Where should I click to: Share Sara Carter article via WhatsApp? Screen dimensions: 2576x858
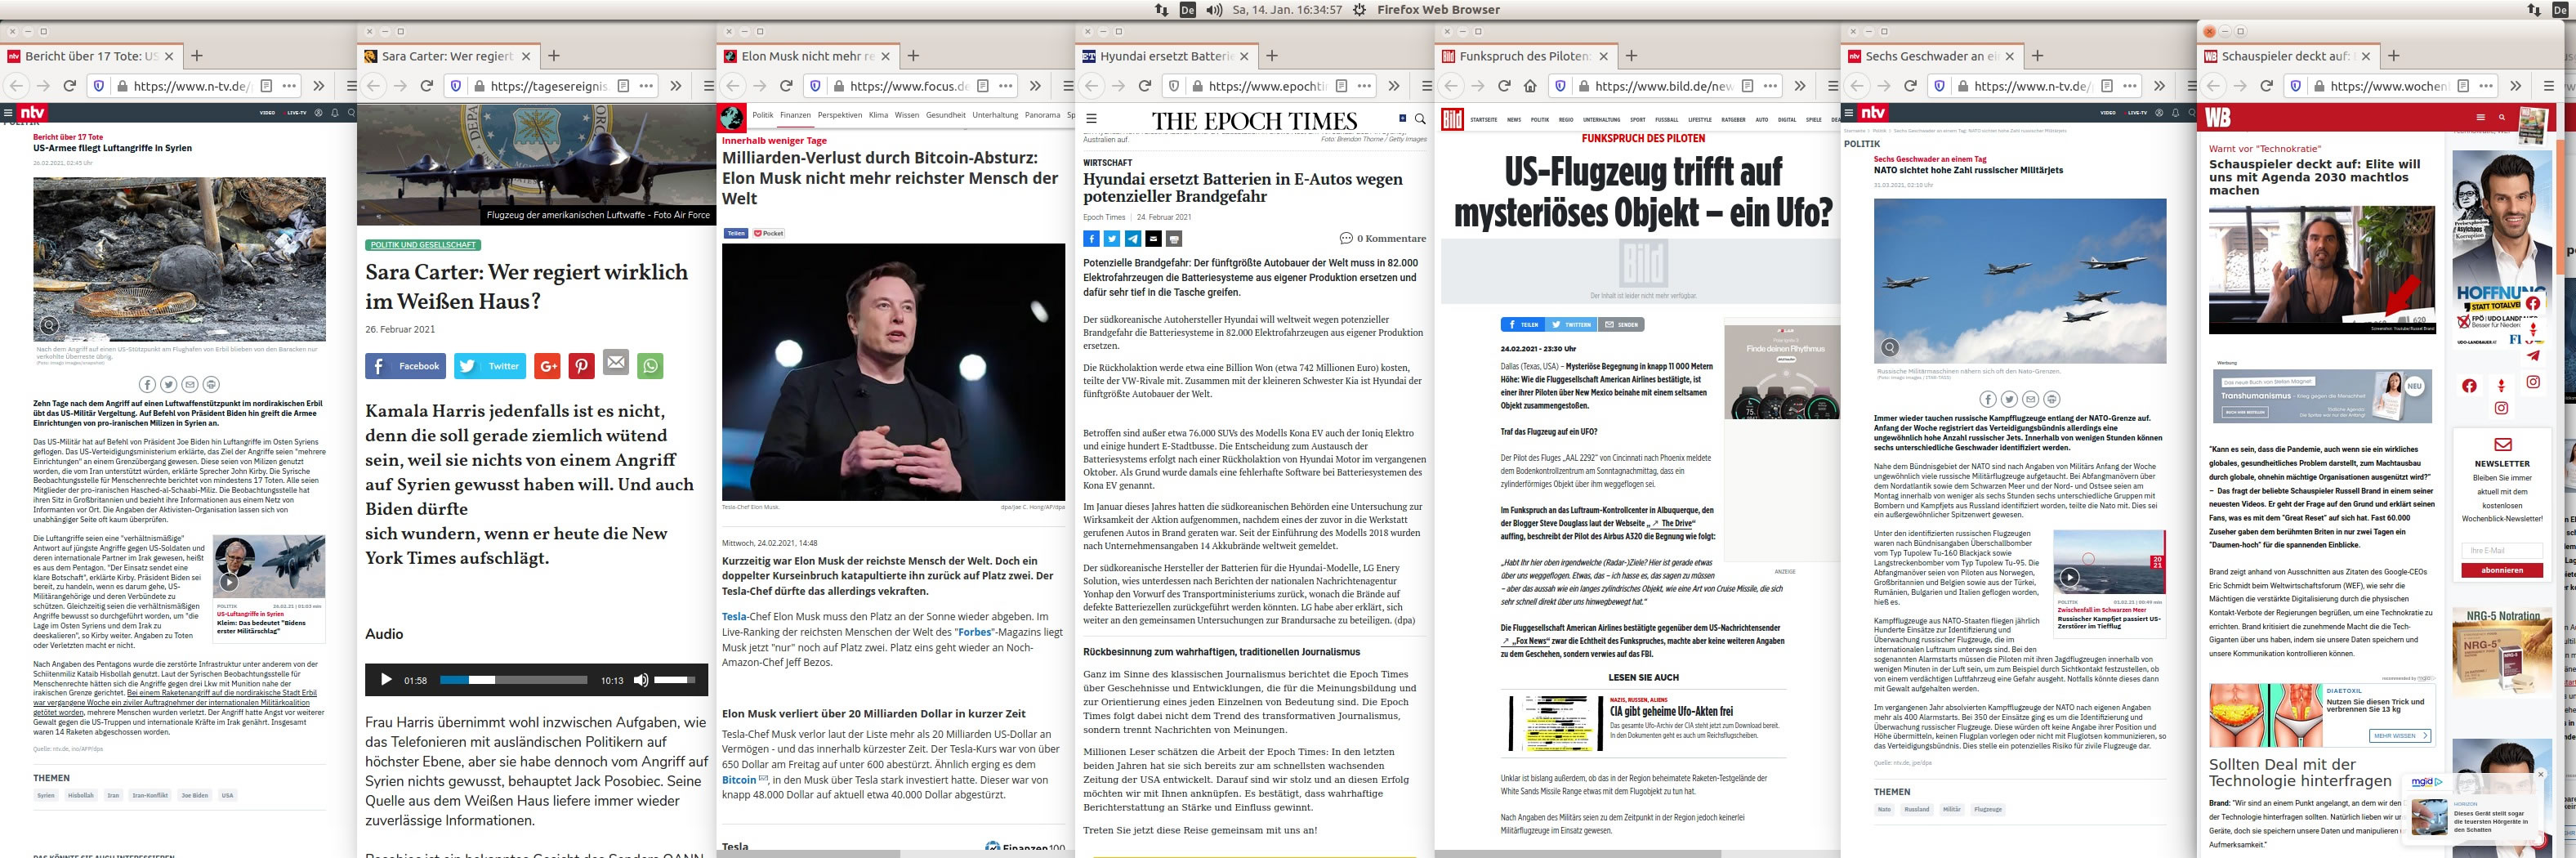[x=650, y=366]
